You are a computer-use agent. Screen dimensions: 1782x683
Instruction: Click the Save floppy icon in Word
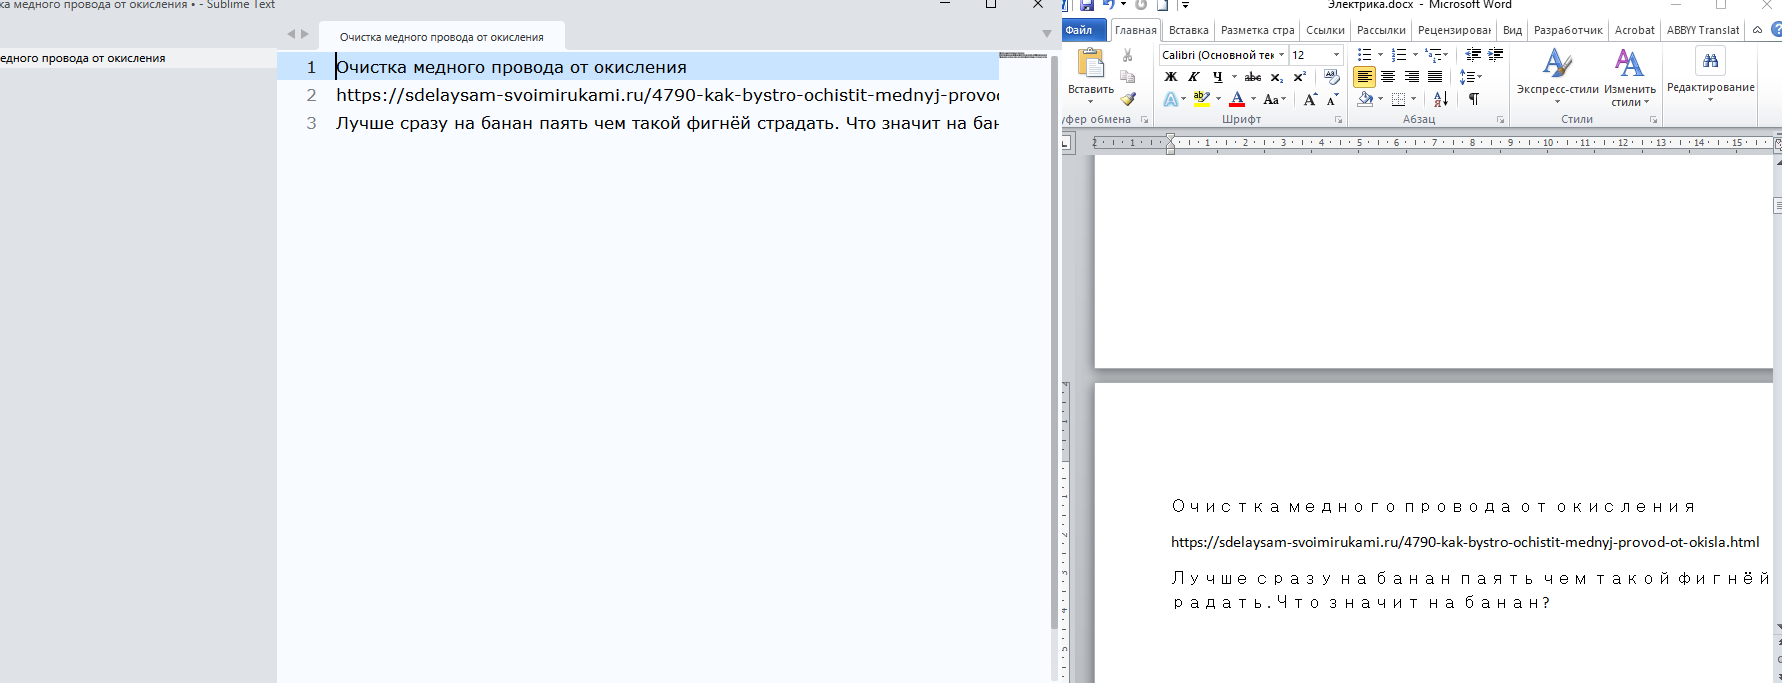pyautogui.click(x=1087, y=5)
